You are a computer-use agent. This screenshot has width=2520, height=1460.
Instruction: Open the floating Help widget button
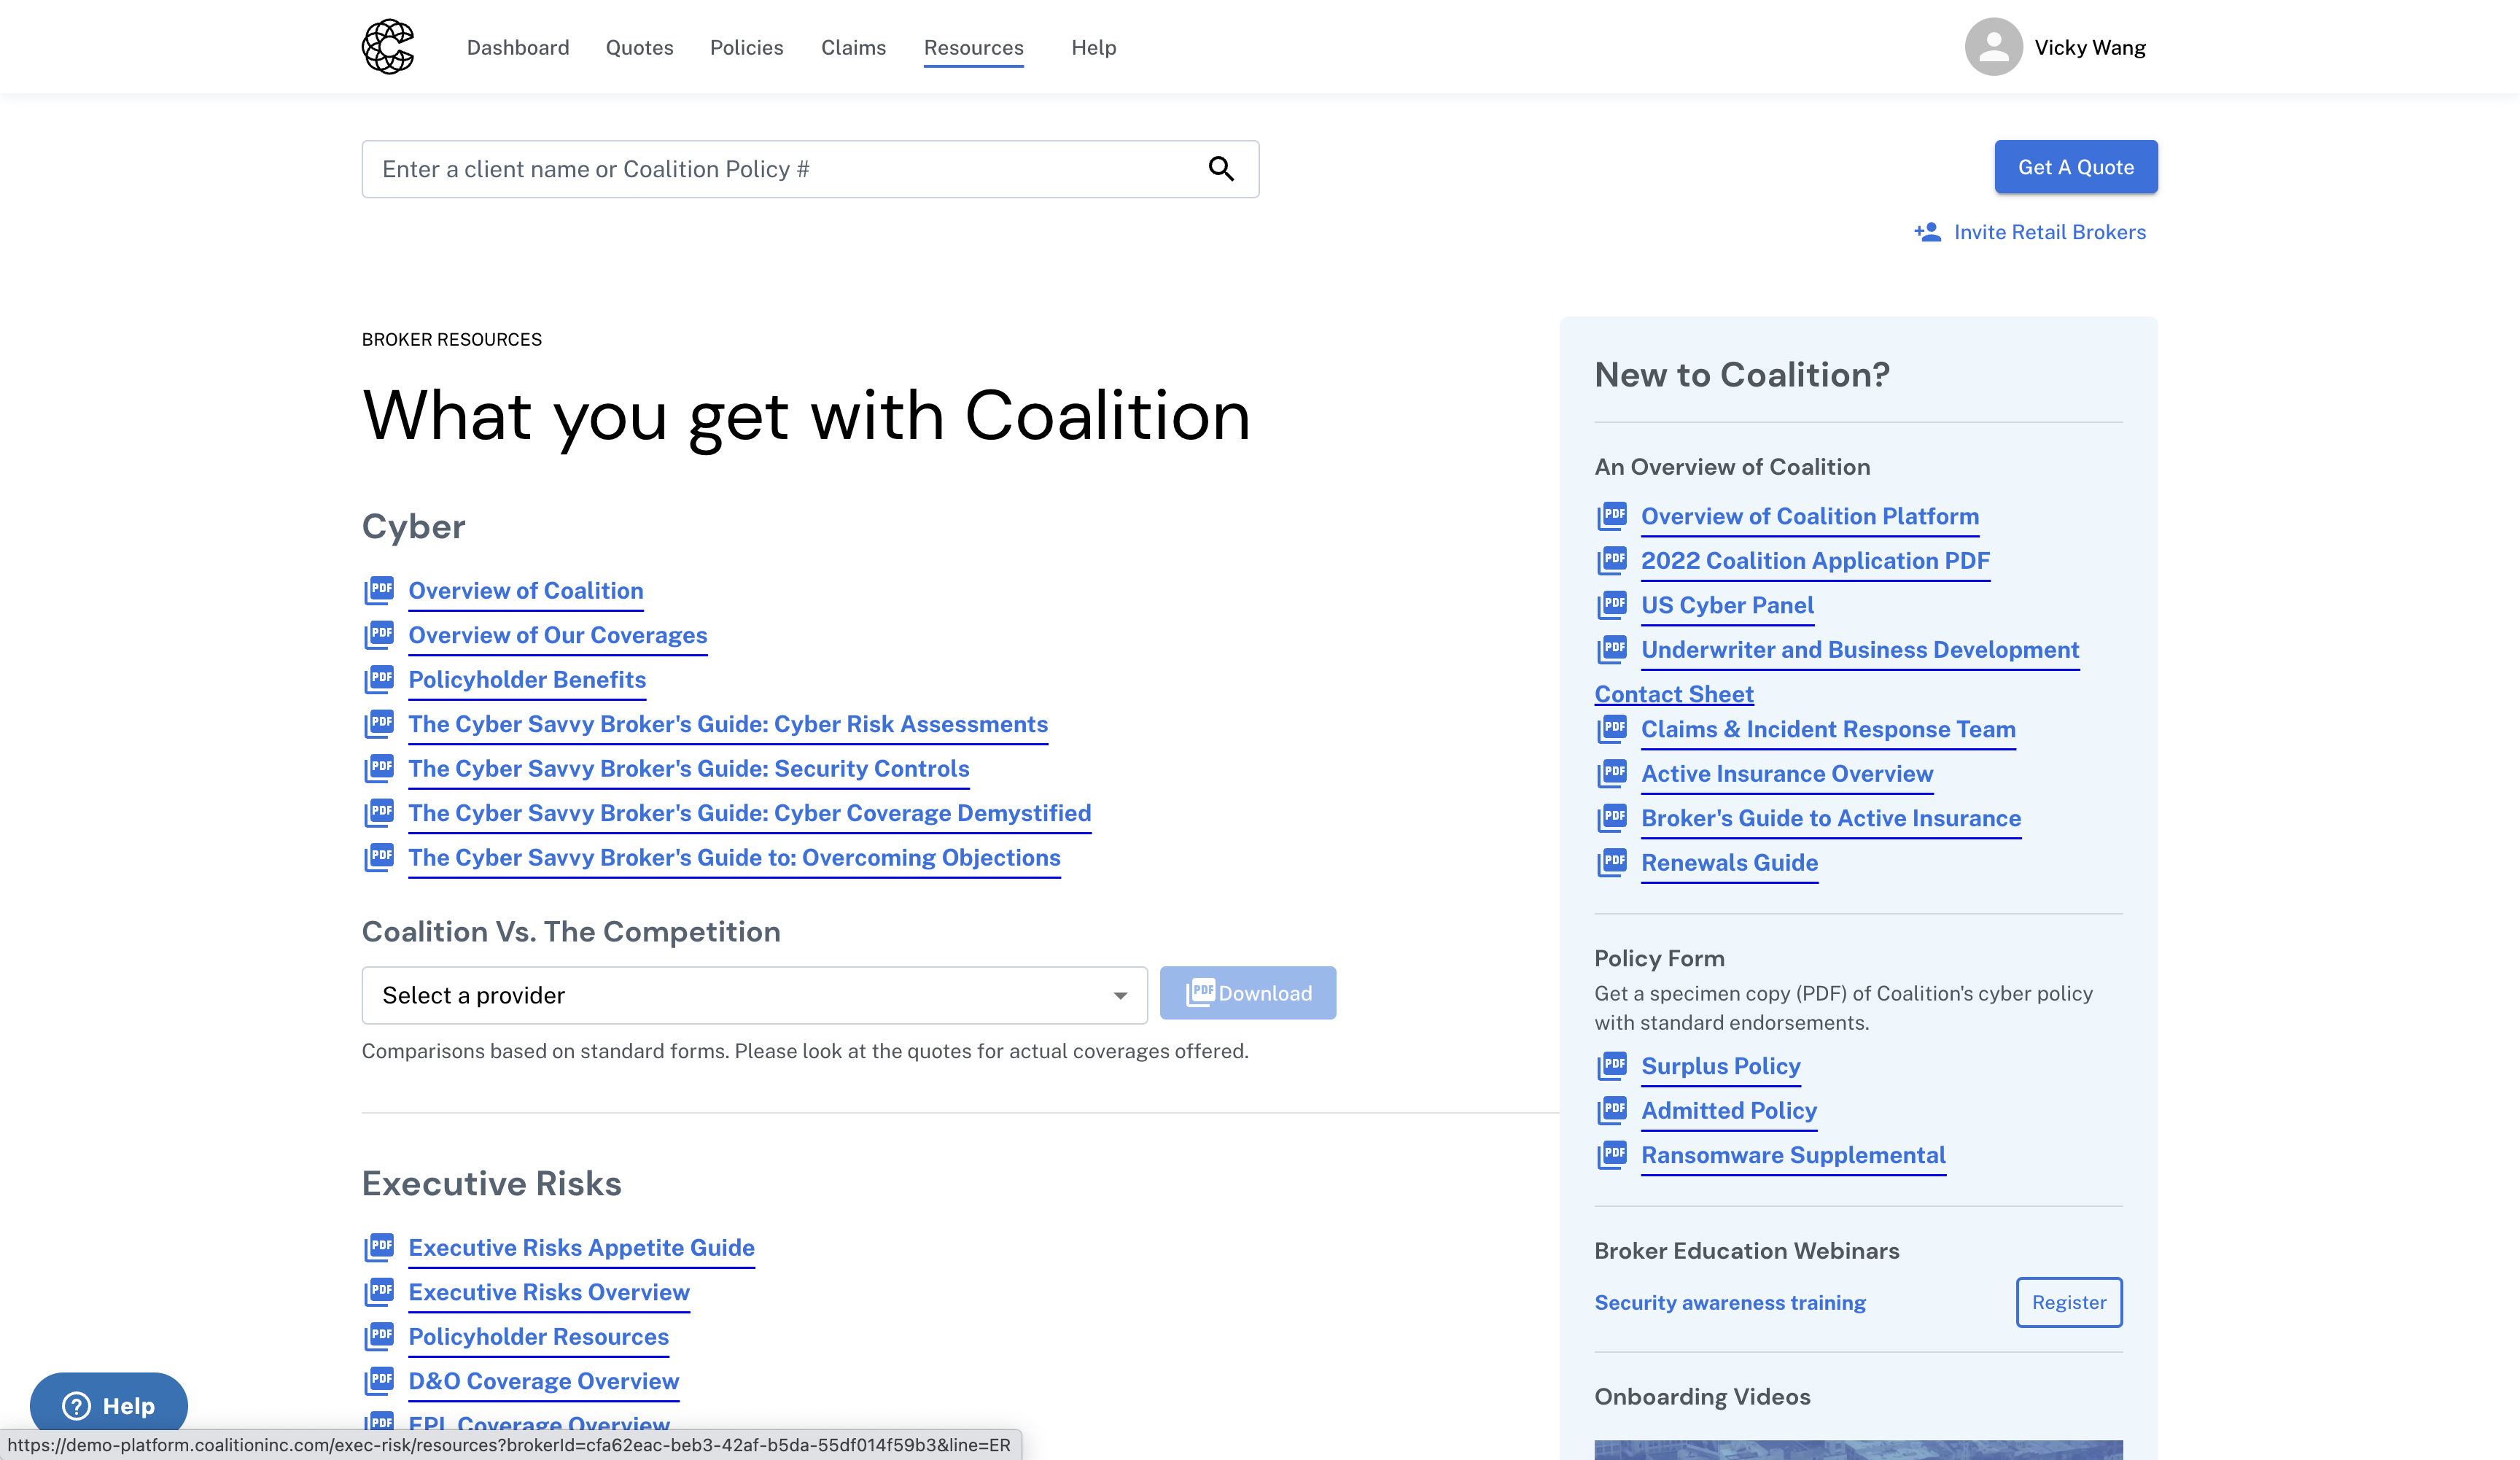click(109, 1405)
